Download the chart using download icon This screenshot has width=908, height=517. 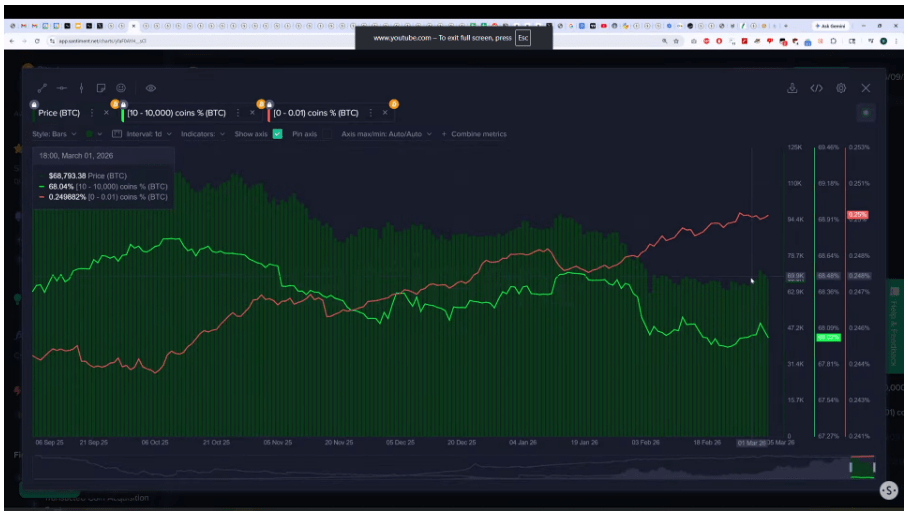[x=792, y=88]
